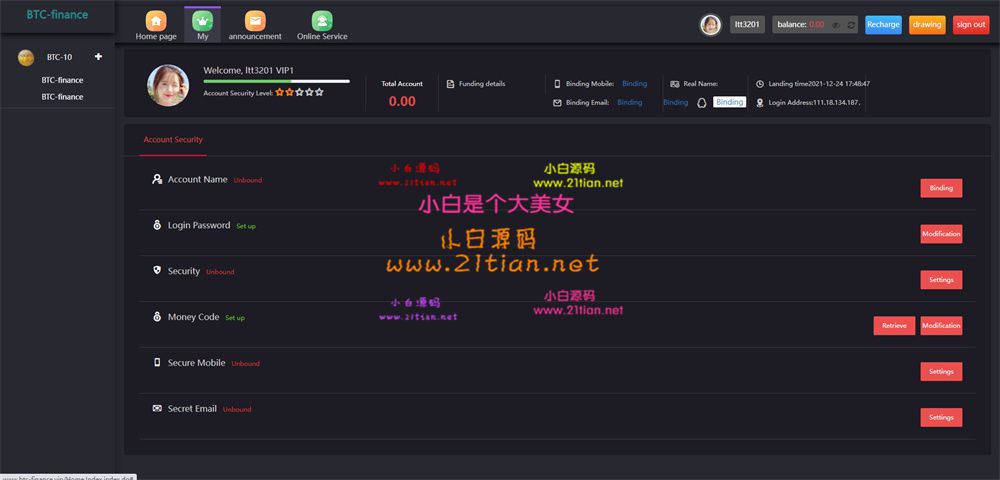Click the announcement envelope icon
The height and width of the screenshot is (480, 1000).
coord(255,21)
